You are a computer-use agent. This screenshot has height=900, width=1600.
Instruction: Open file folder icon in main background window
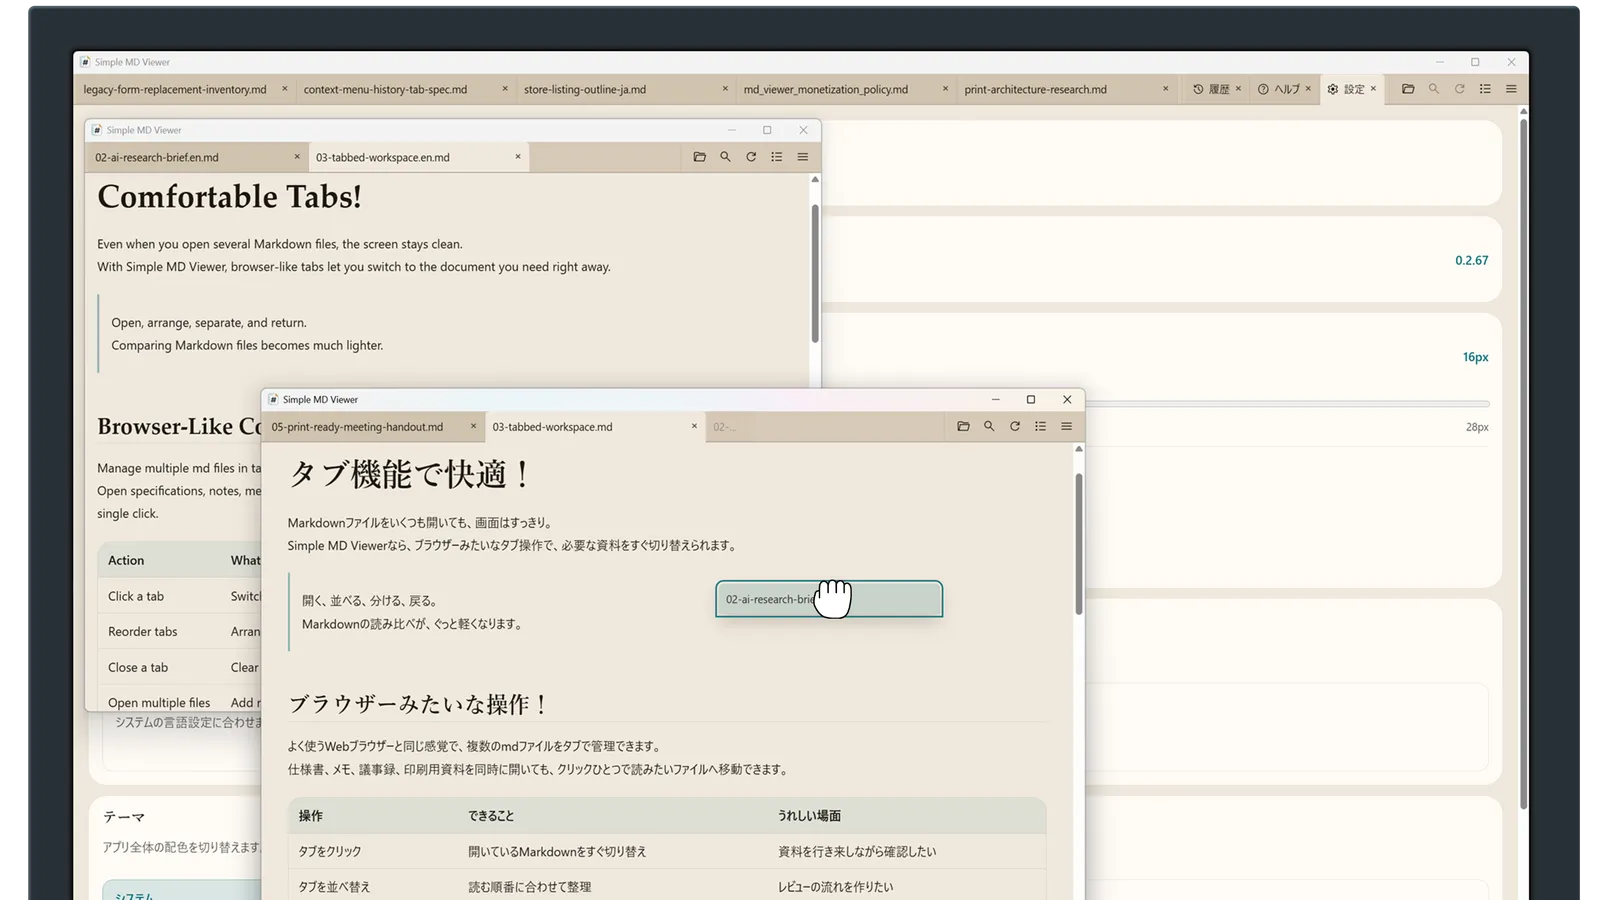1408,89
